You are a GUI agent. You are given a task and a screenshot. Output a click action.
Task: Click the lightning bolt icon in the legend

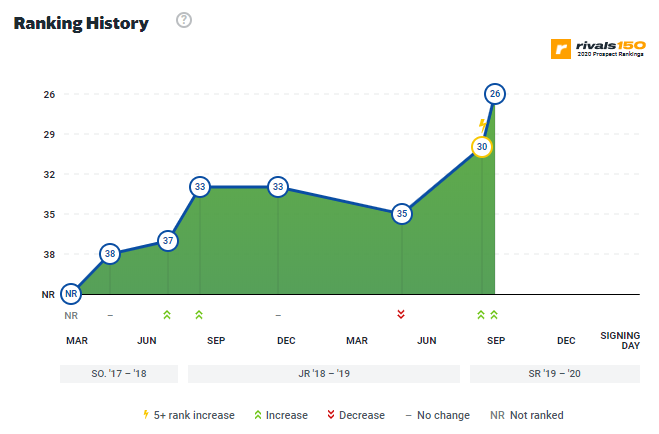click(147, 415)
